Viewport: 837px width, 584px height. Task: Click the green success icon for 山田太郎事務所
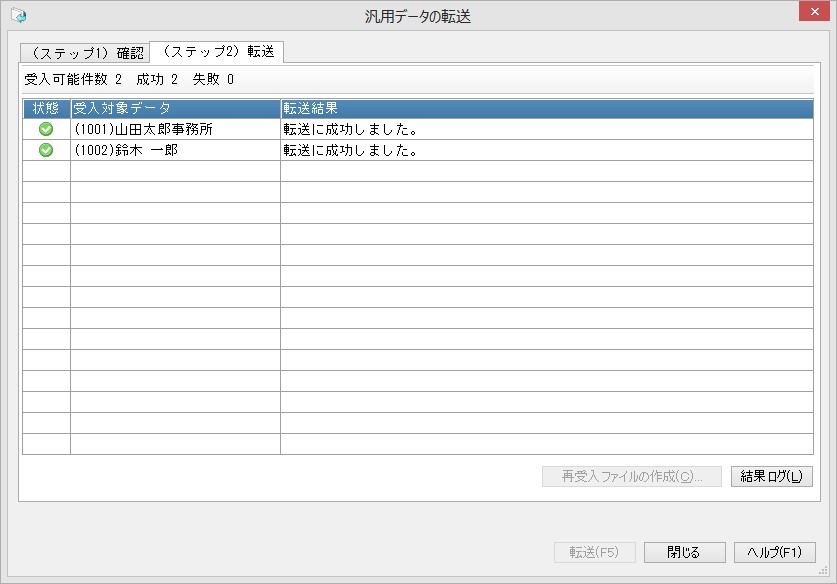[46, 129]
